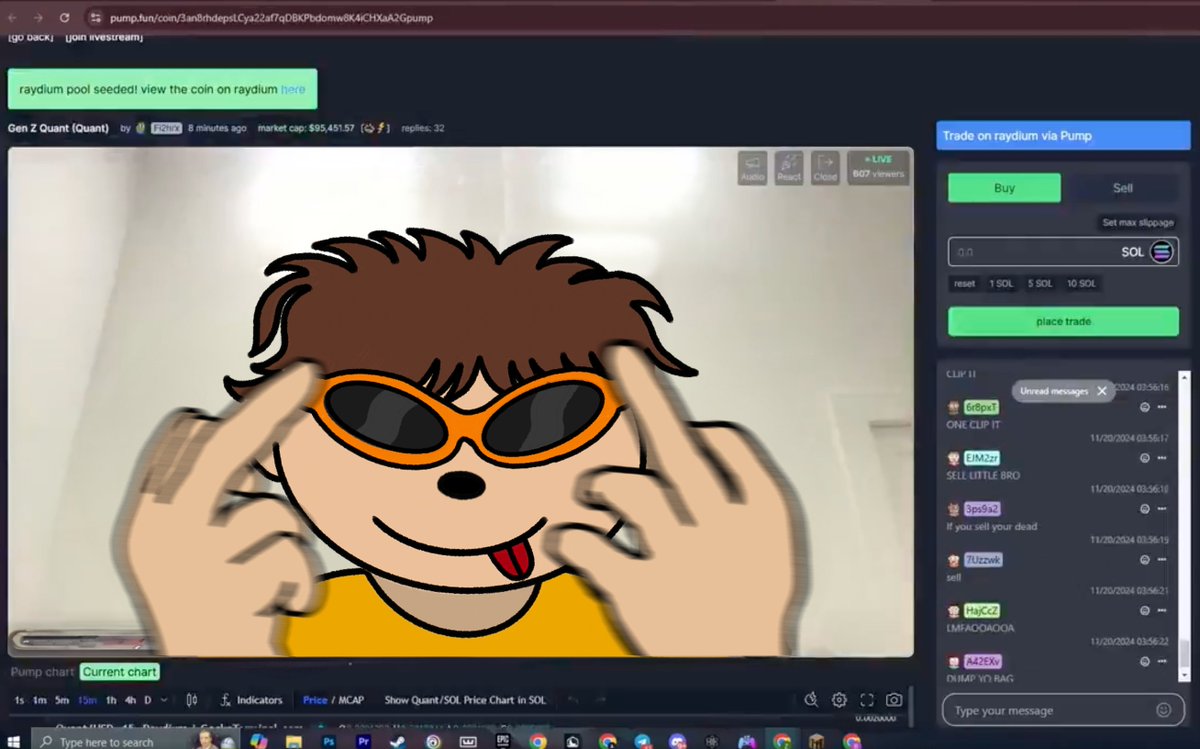React to 7Uzzwk's message with emoji icon

[x=1145, y=560]
